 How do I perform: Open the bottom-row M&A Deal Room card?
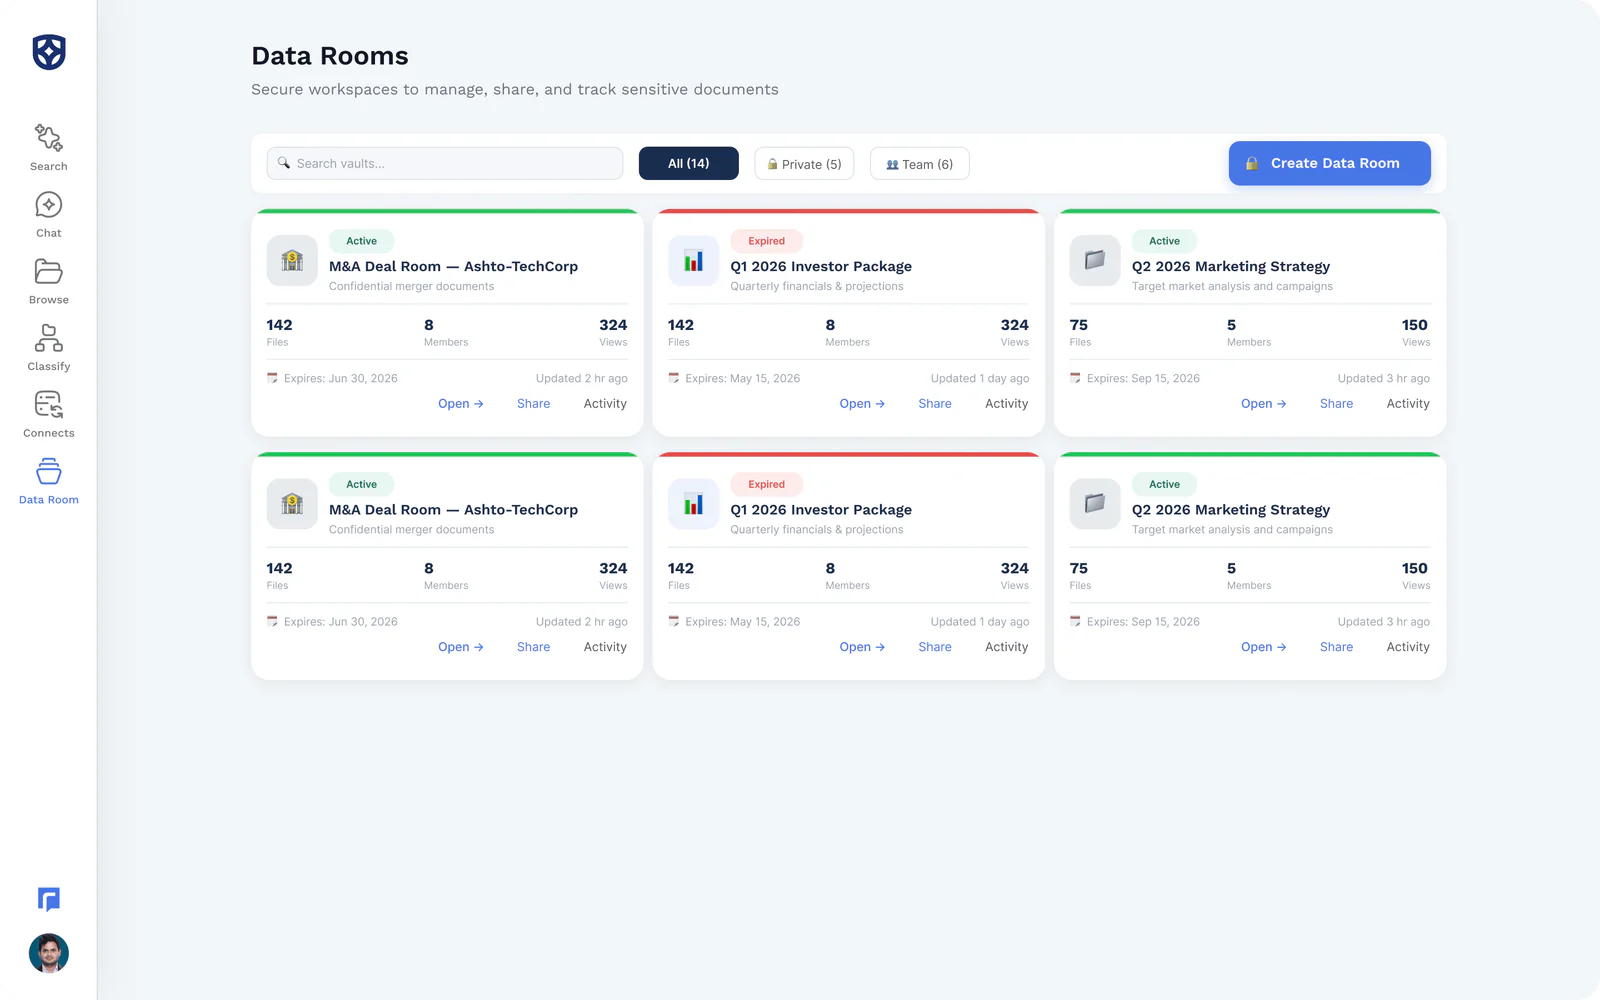pos(461,647)
